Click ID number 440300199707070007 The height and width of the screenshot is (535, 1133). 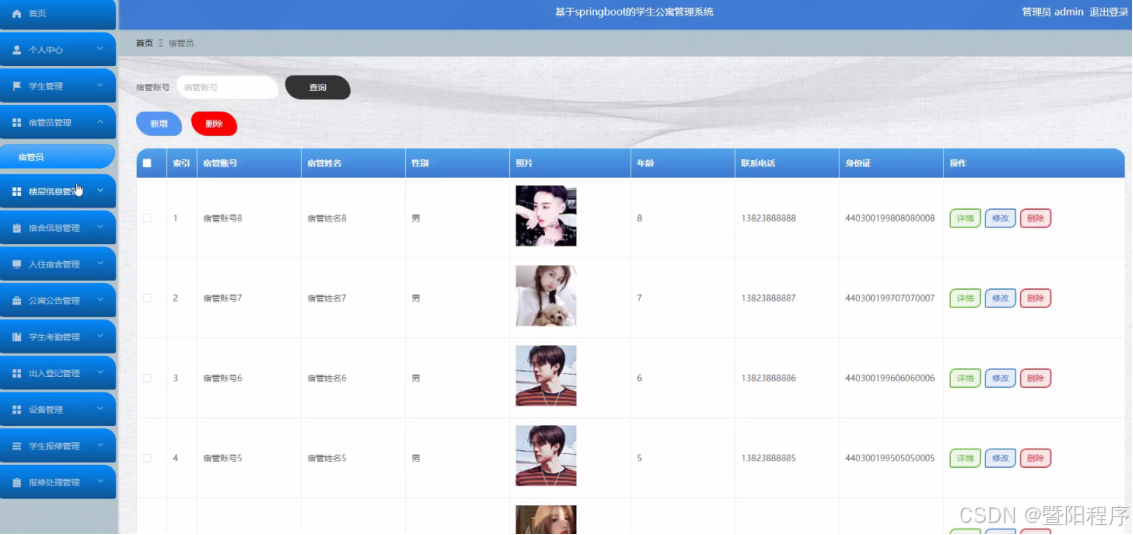890,298
